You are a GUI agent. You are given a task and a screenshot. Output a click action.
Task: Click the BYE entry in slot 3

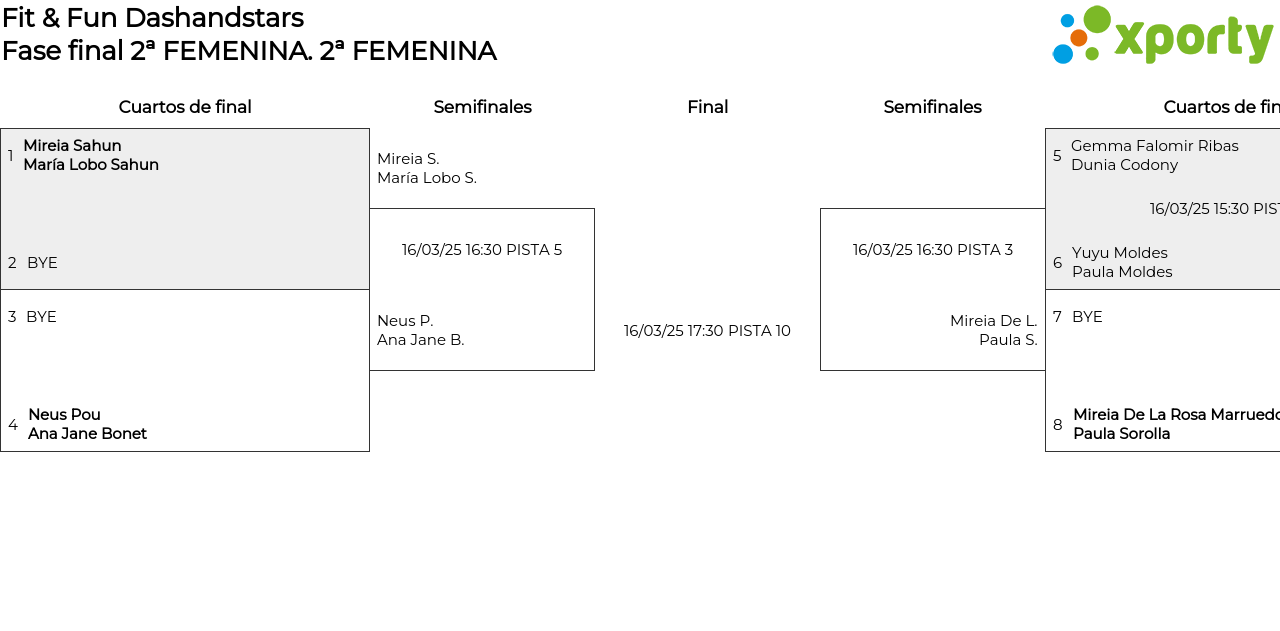[41, 317]
